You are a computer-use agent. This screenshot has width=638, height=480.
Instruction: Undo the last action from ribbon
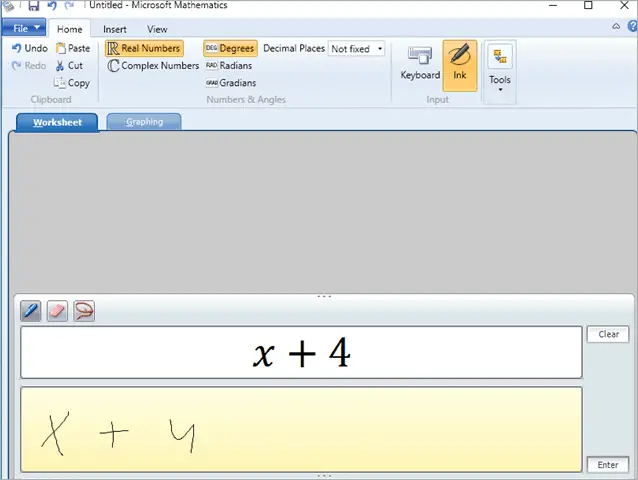pyautogui.click(x=30, y=48)
